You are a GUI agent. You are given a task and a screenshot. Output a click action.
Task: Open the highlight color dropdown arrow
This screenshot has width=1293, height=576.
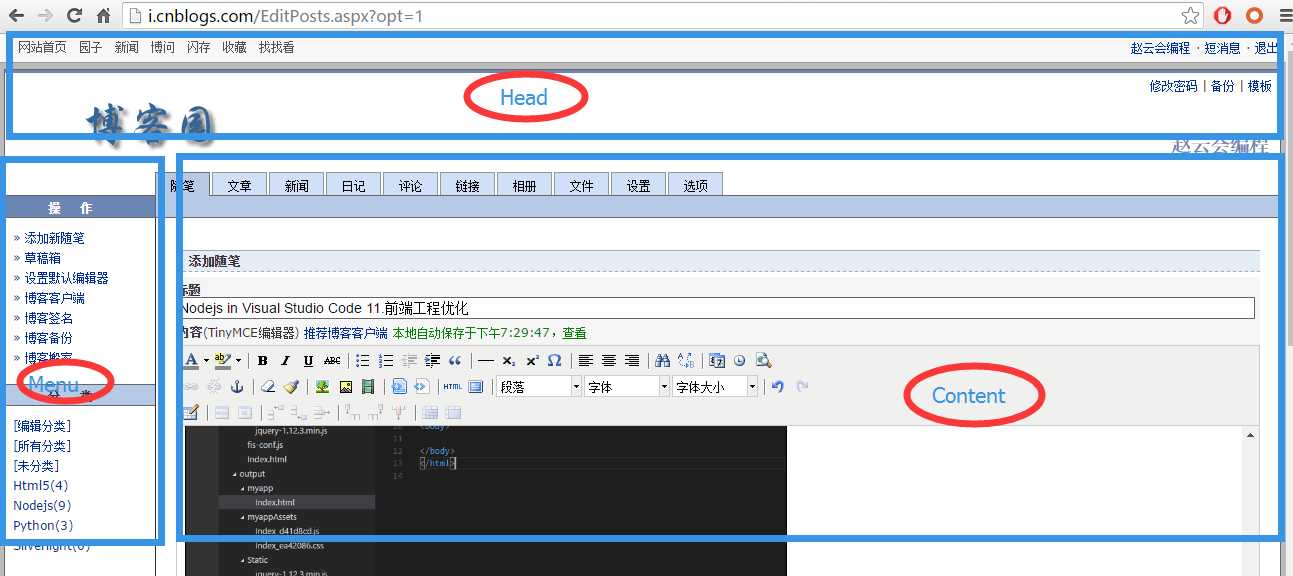238,360
